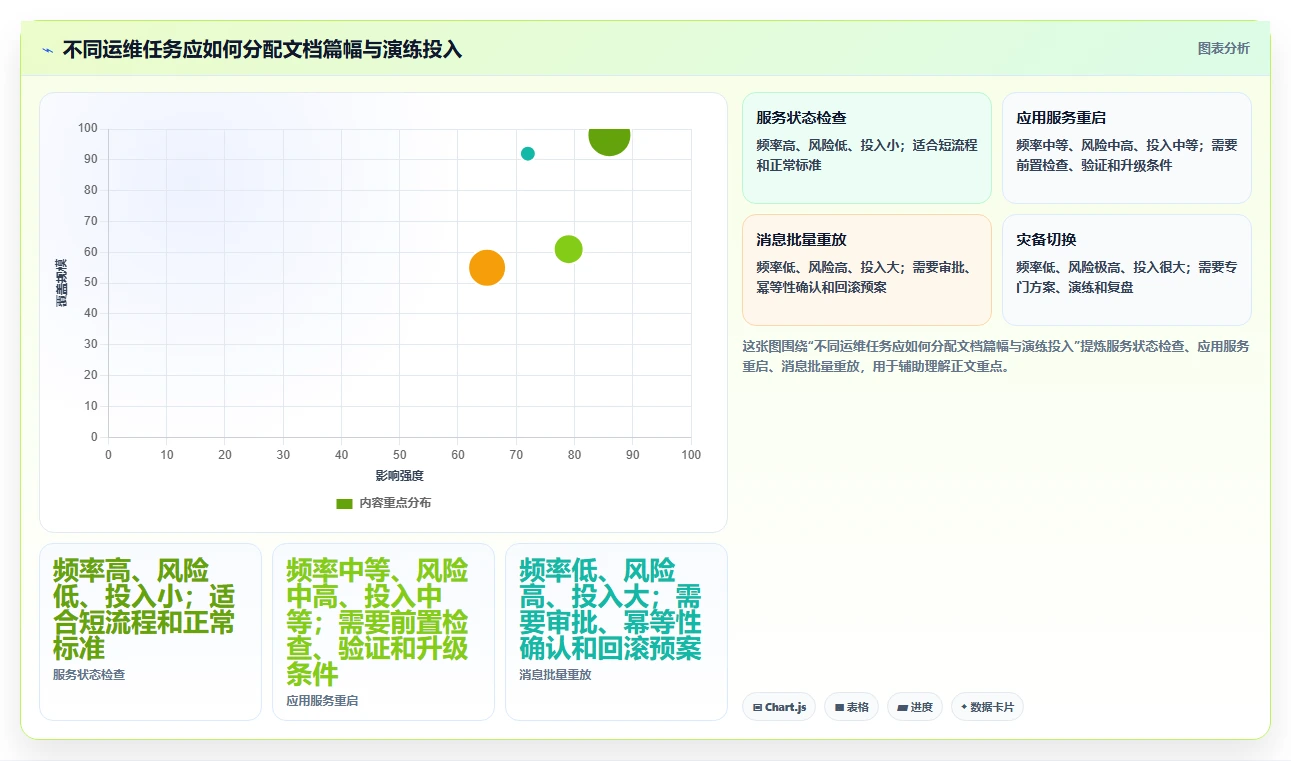
Task: Click the orange bubble on chart
Action: pos(487,267)
